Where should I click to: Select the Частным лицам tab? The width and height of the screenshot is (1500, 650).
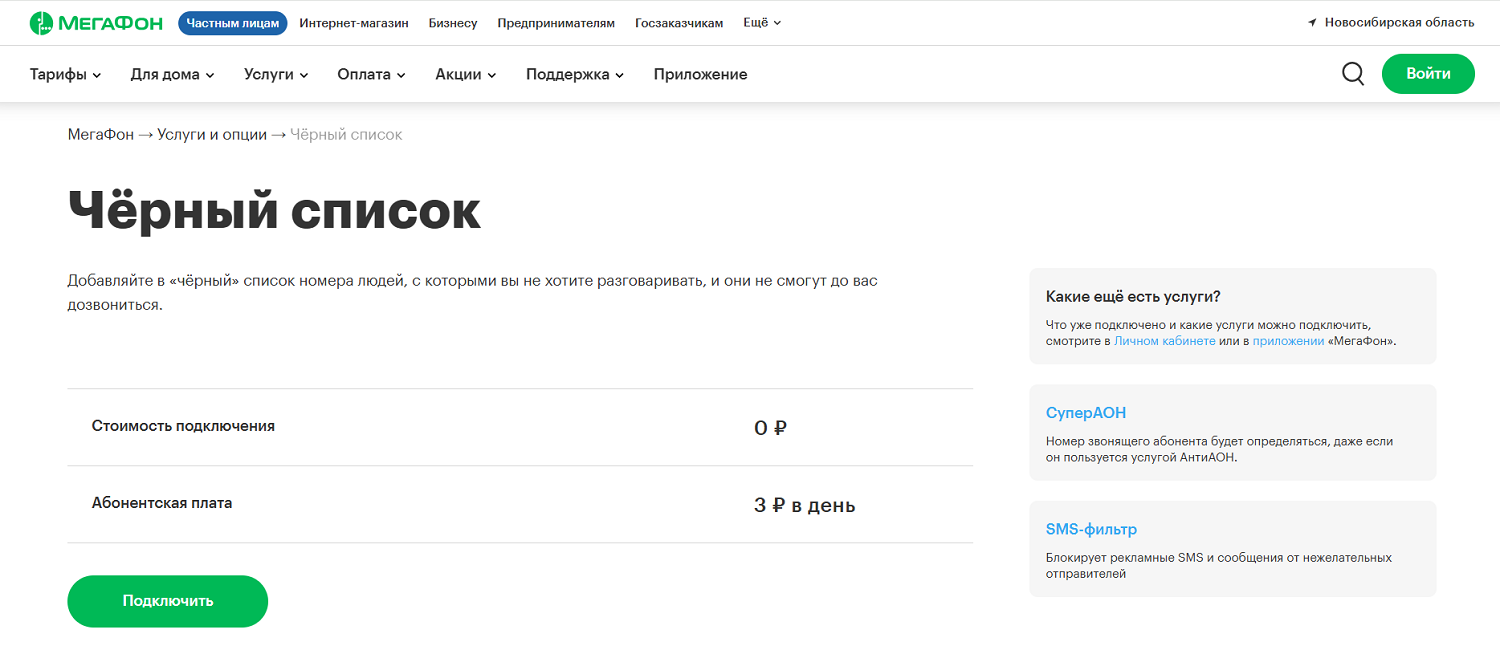[x=233, y=23]
